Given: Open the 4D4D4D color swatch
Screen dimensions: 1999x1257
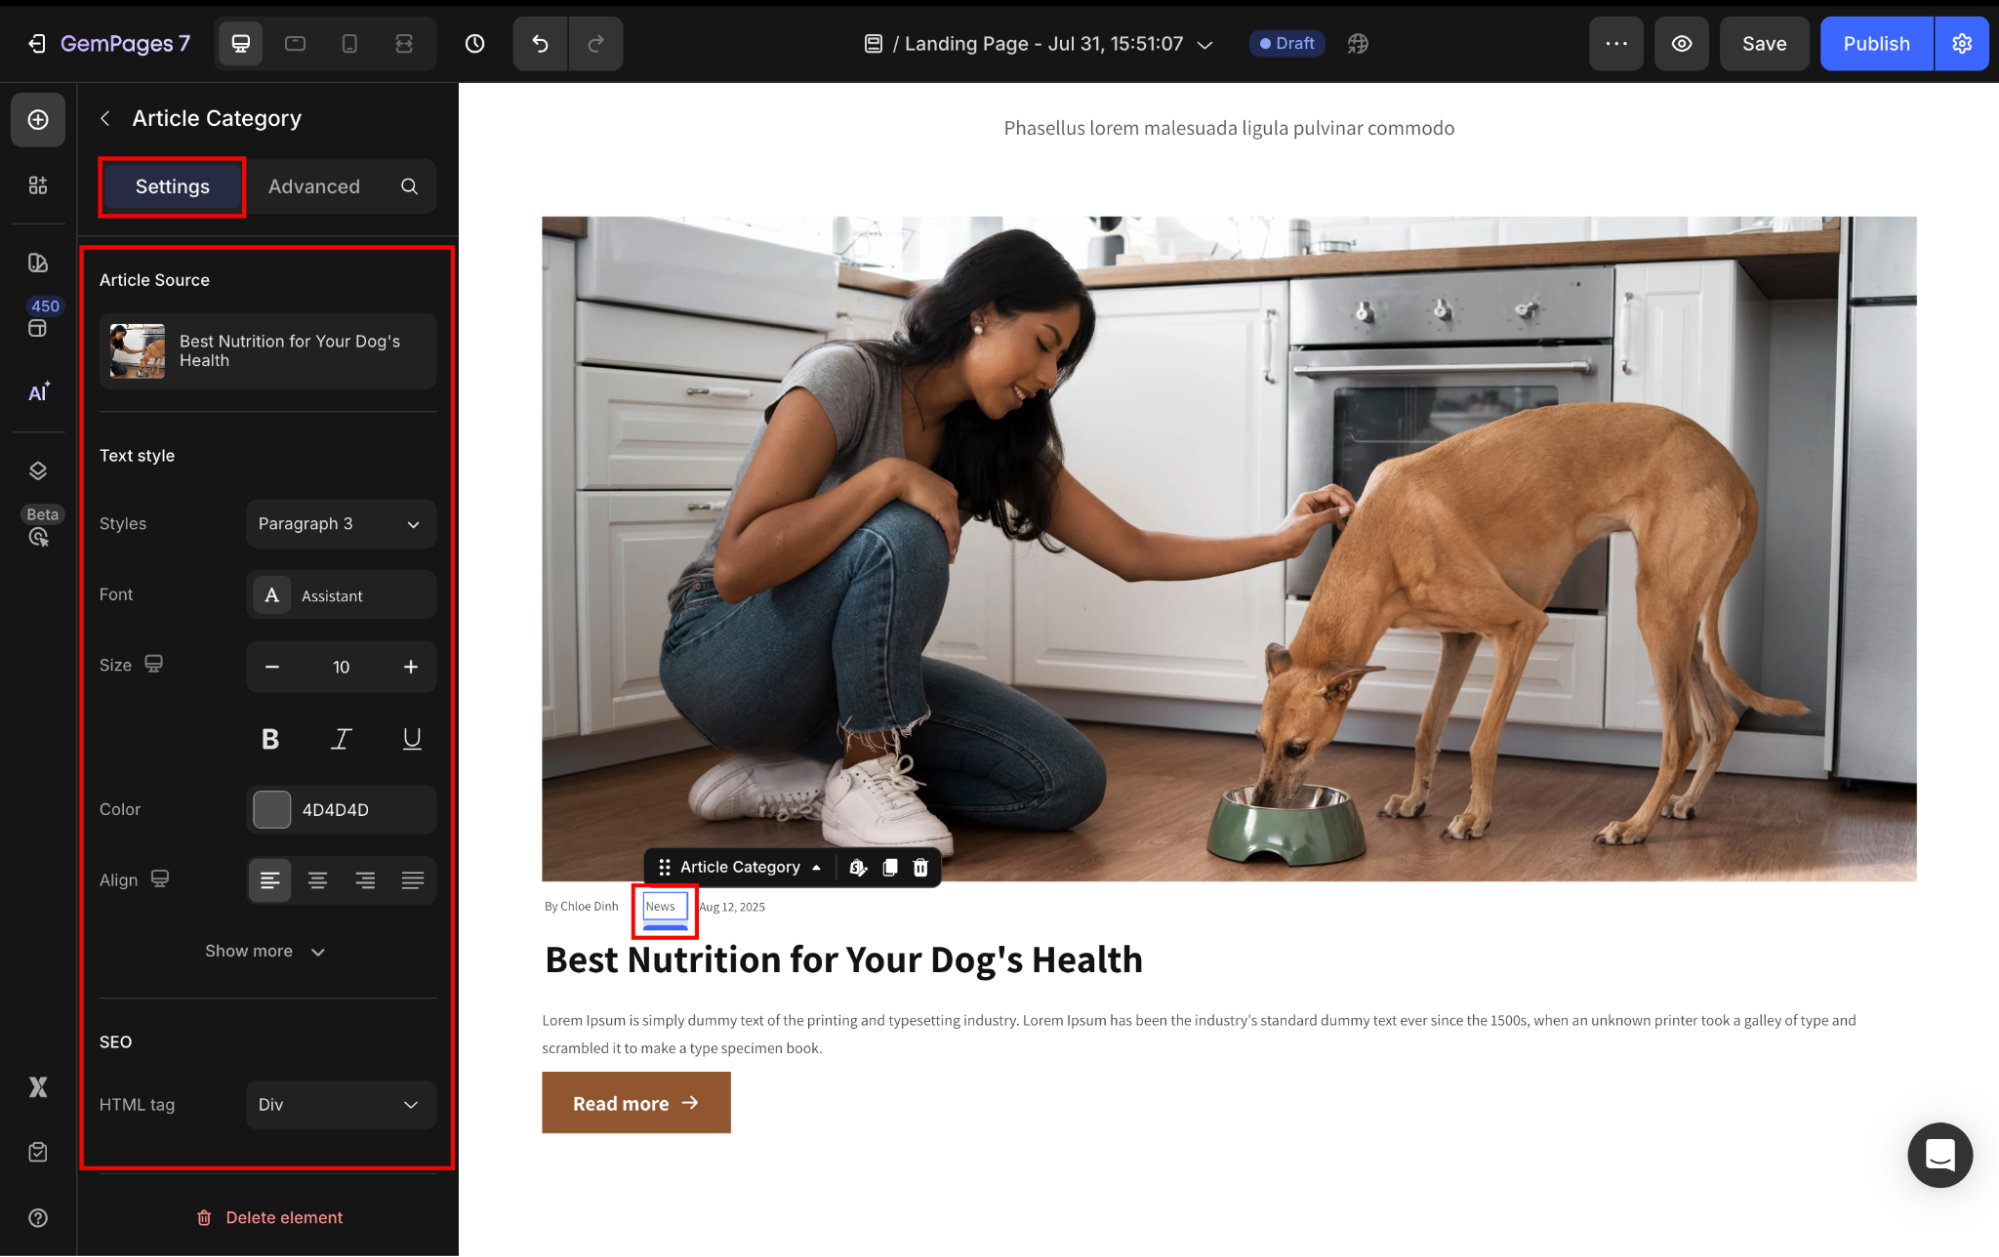Looking at the screenshot, I should pyautogui.click(x=272, y=810).
